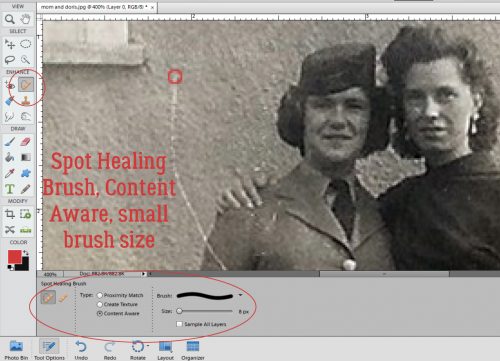The image size is (500, 361).
Task: Open the black background color swatch
Action: pos(24,265)
